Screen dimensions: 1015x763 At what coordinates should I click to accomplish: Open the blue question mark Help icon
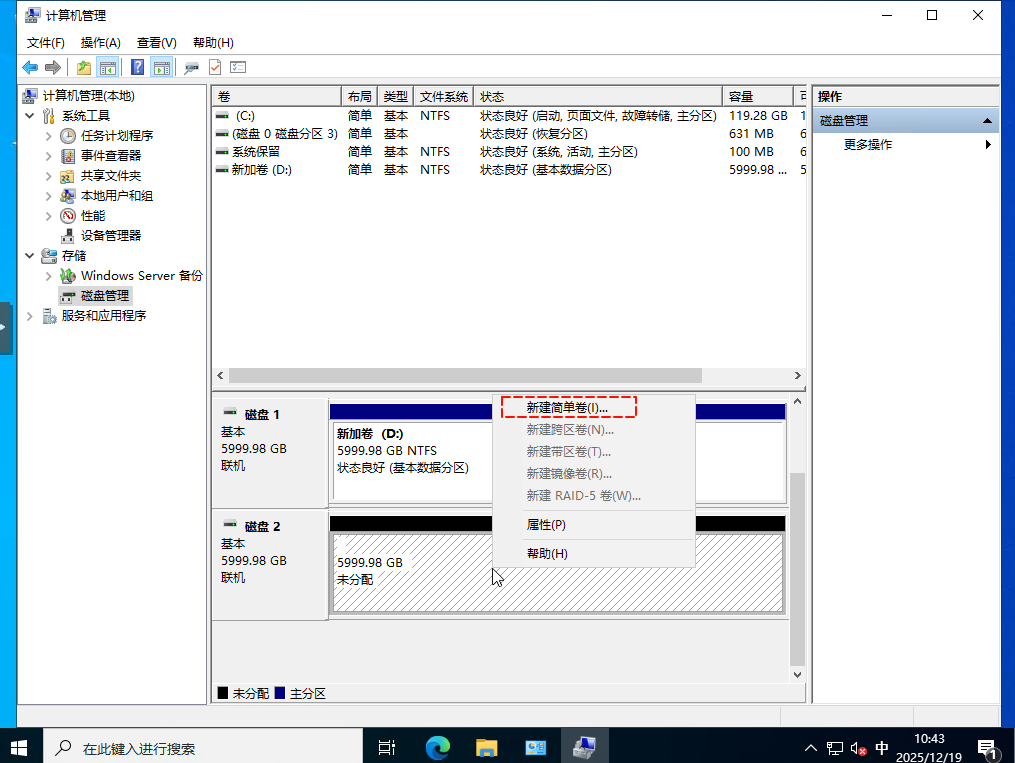click(x=137, y=67)
